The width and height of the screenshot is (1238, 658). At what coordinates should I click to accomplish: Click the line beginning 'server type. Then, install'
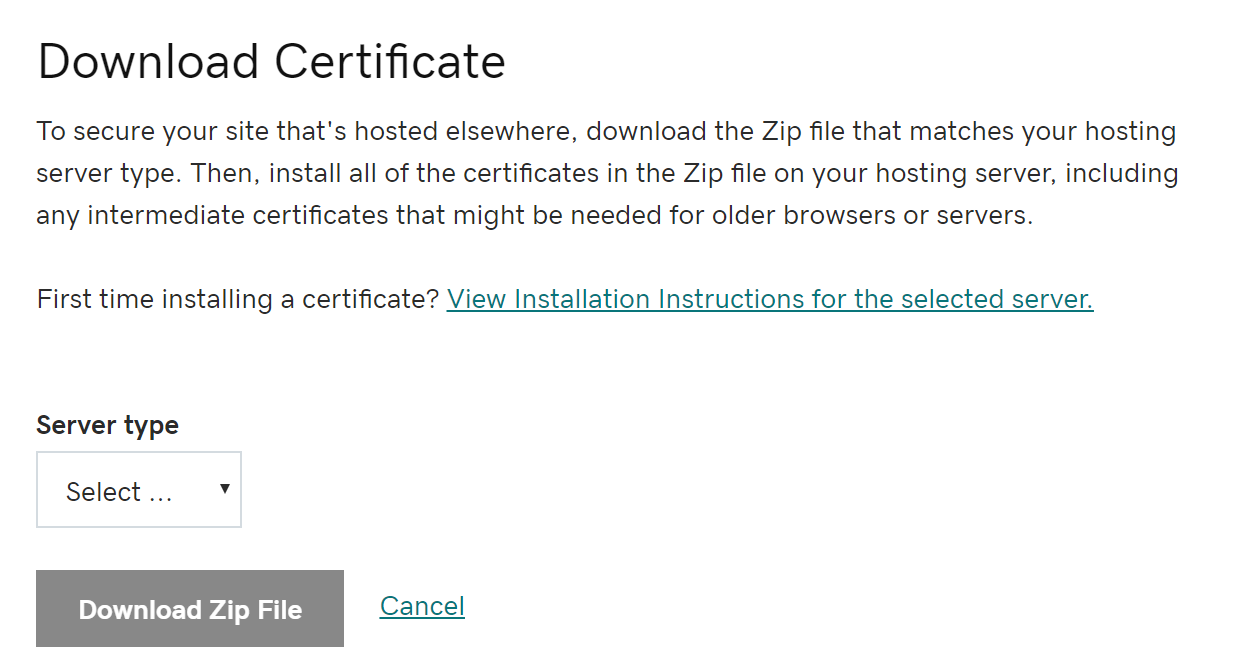(x=606, y=173)
